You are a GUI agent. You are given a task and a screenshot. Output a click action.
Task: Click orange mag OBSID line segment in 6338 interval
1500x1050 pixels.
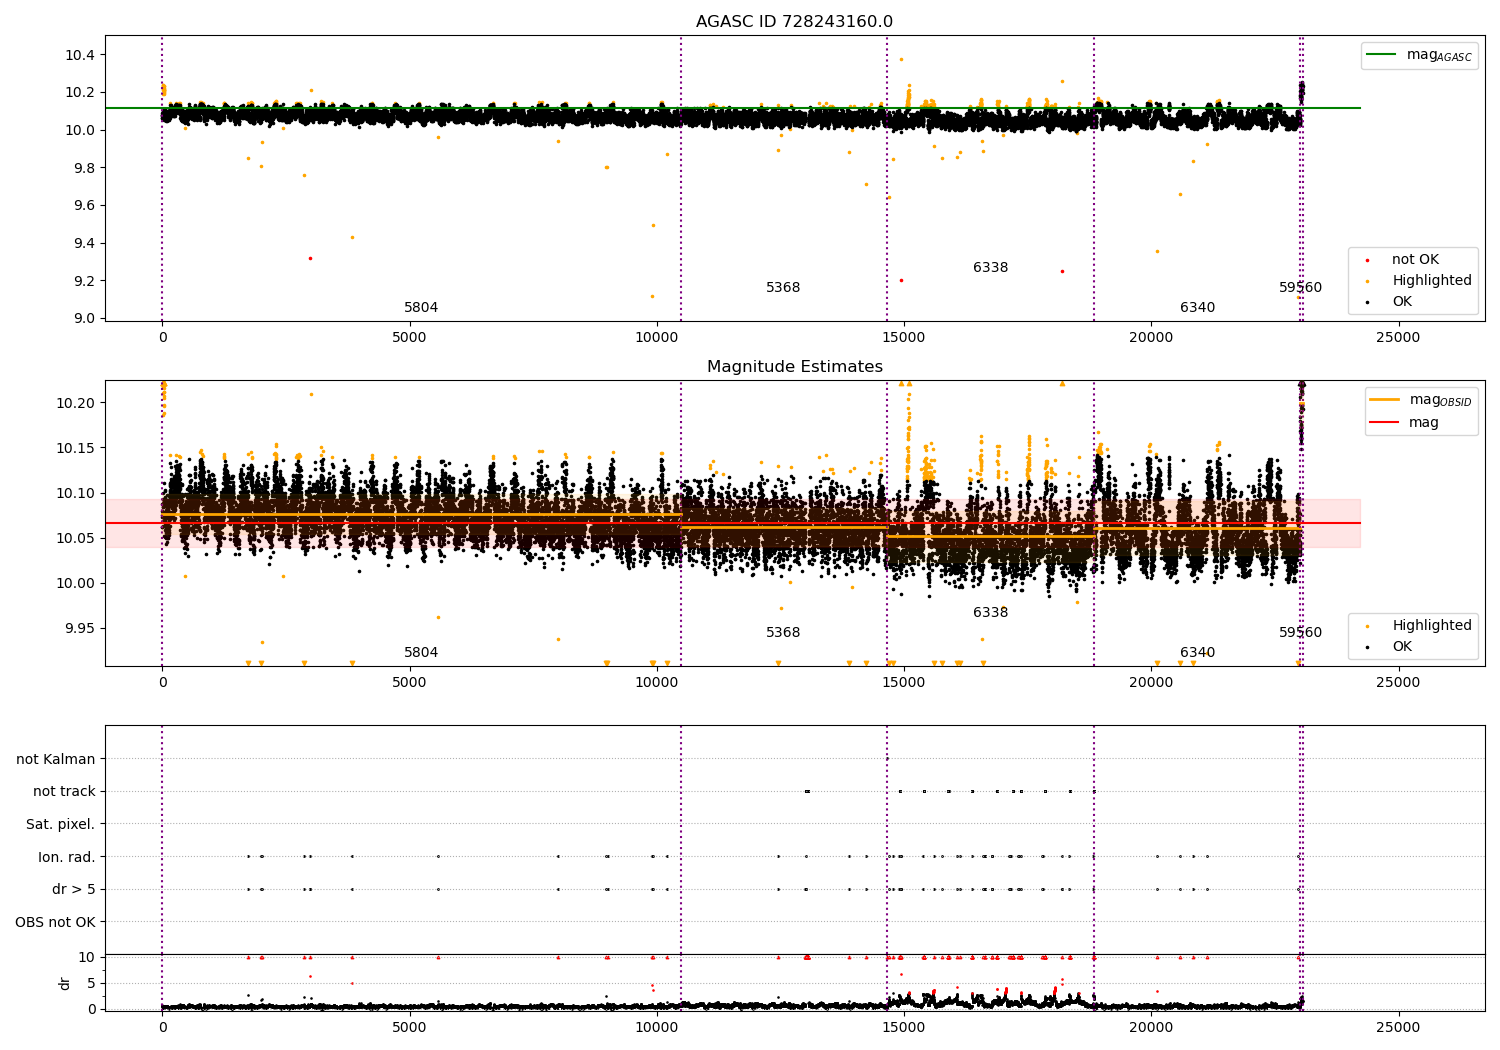coord(990,537)
